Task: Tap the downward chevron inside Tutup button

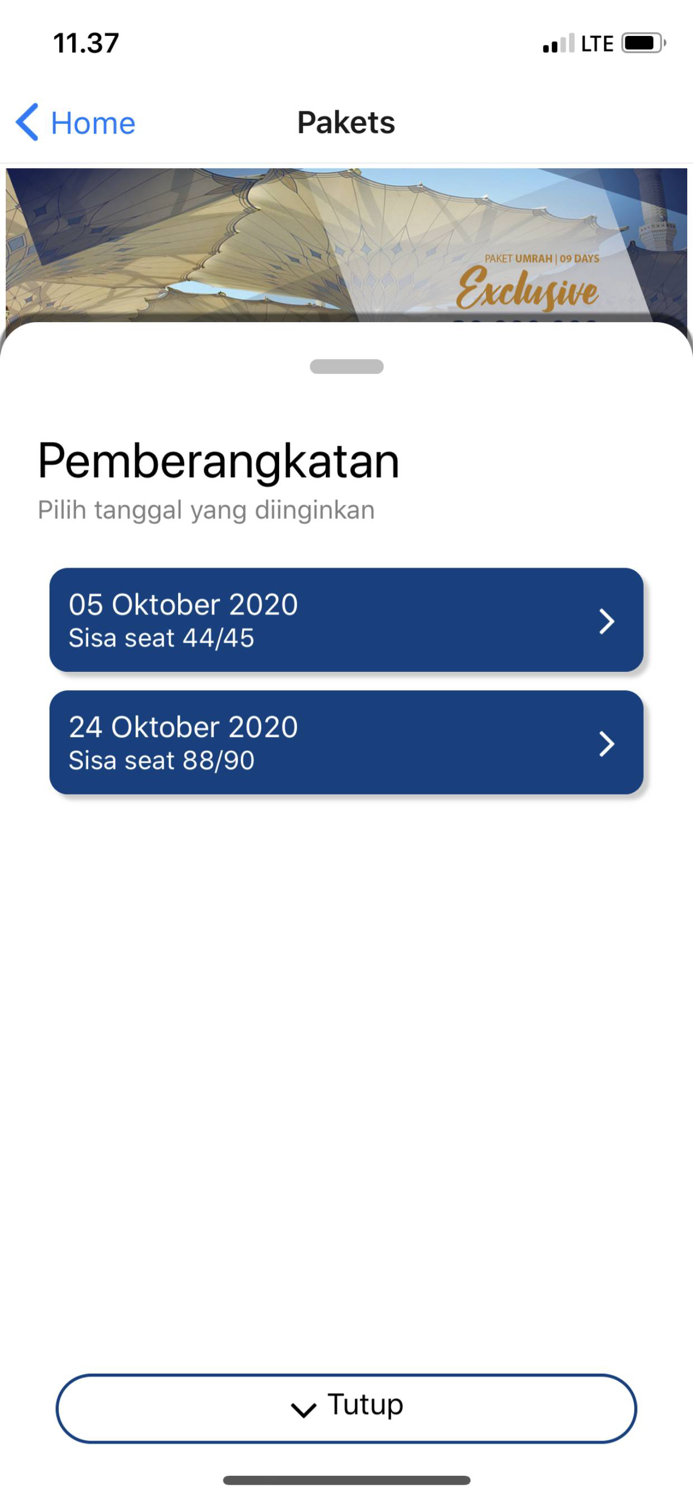Action: tap(303, 1410)
